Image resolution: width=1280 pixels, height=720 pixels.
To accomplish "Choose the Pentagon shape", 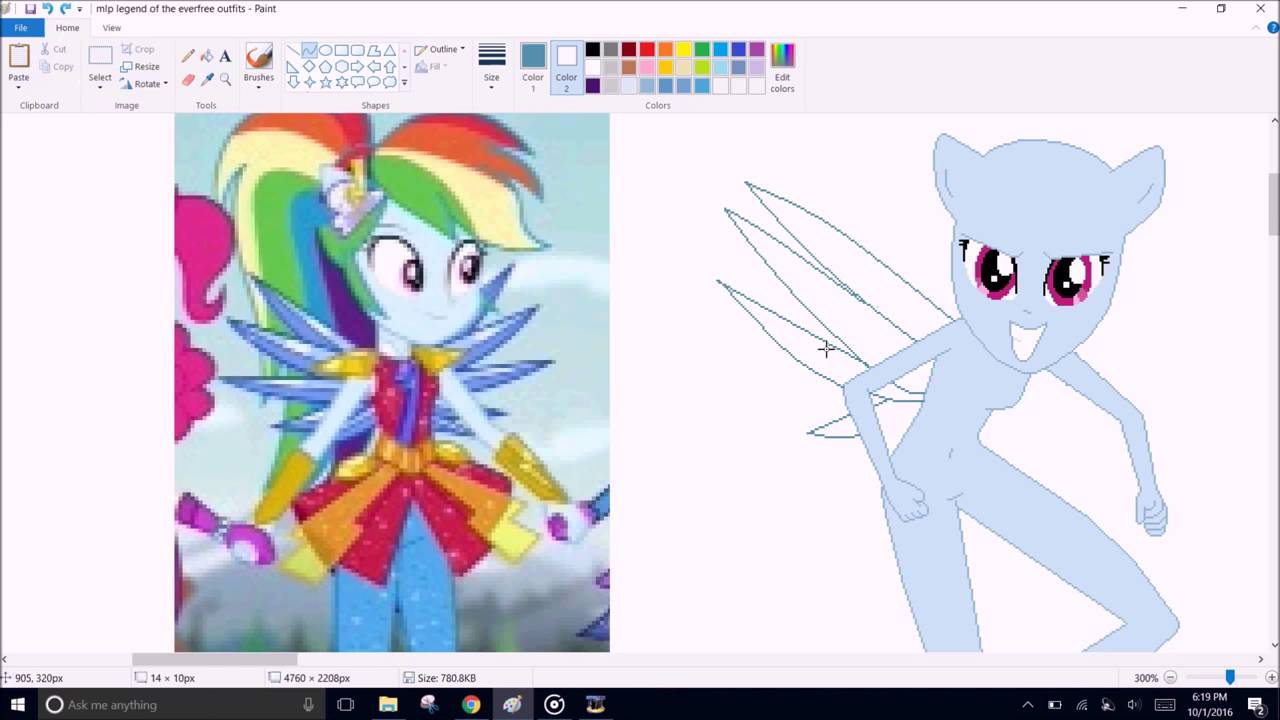I will (325, 66).
